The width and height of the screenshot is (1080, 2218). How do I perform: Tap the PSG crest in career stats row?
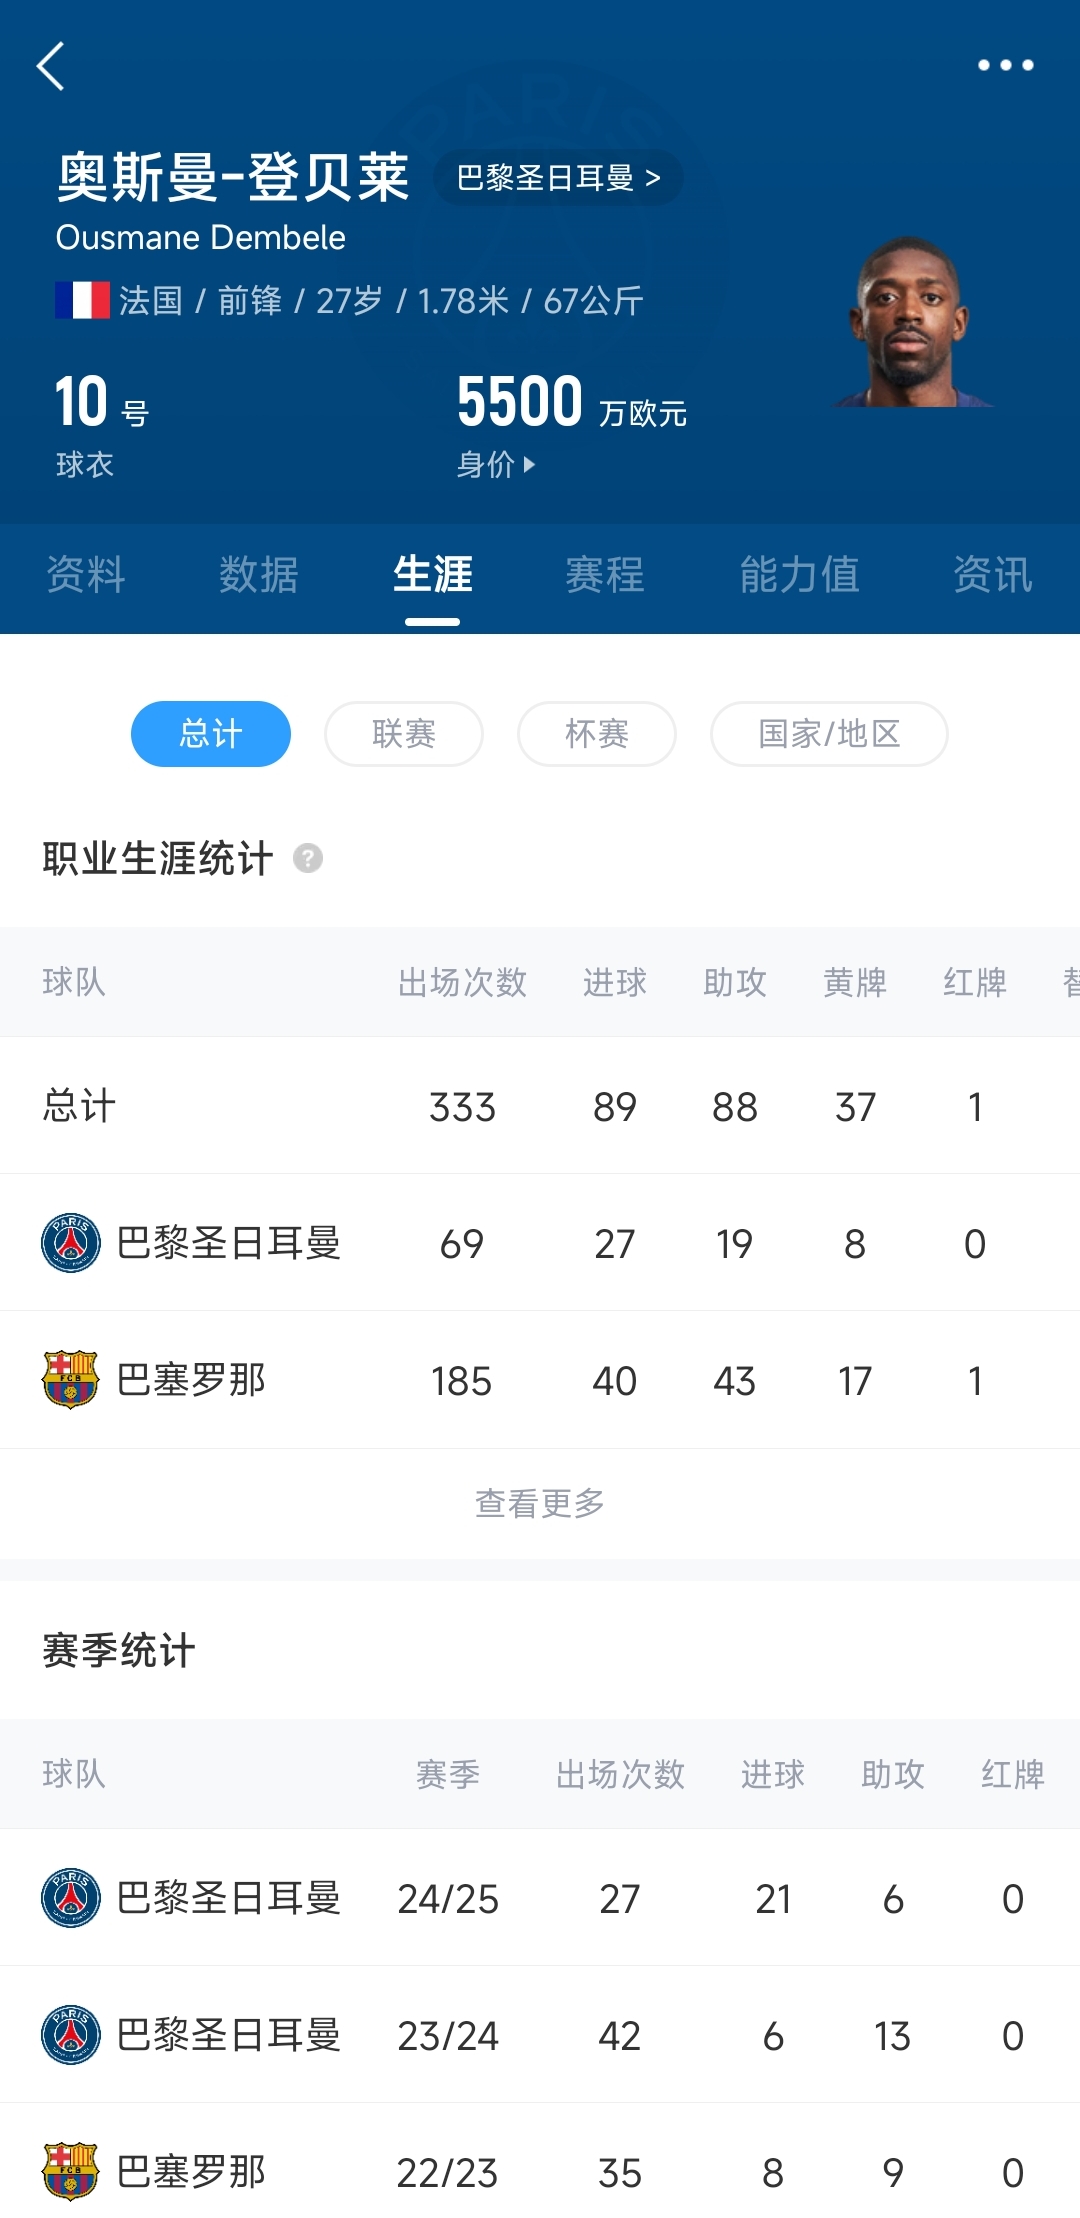[71, 1243]
